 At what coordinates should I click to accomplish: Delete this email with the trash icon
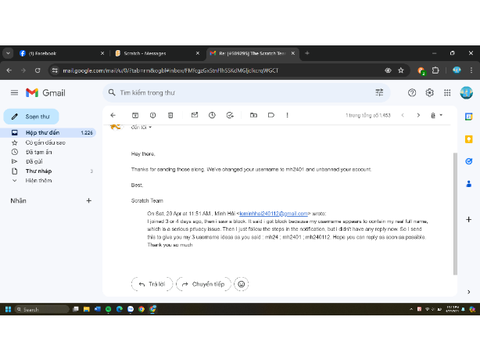point(170,115)
